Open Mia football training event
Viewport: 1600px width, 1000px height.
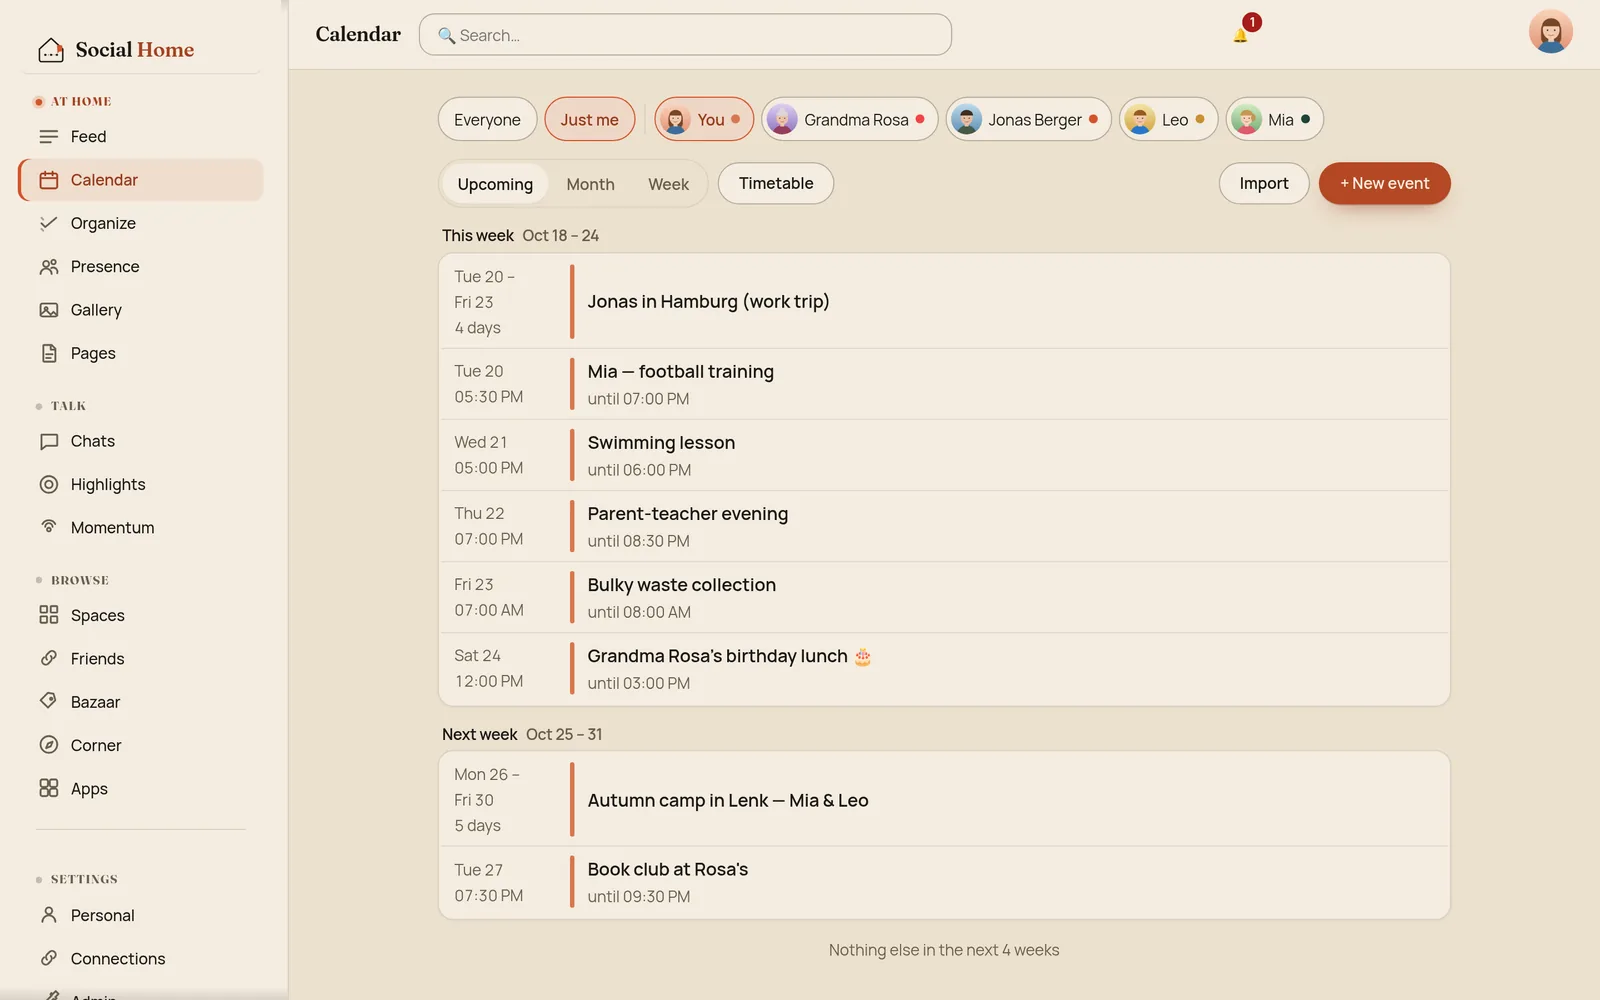[x=944, y=384]
